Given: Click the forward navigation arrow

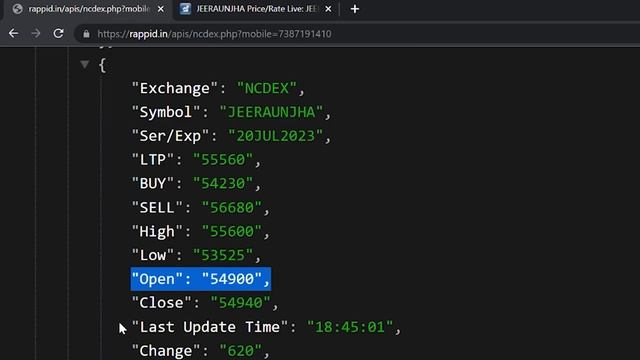Looking at the screenshot, I should [x=36, y=33].
